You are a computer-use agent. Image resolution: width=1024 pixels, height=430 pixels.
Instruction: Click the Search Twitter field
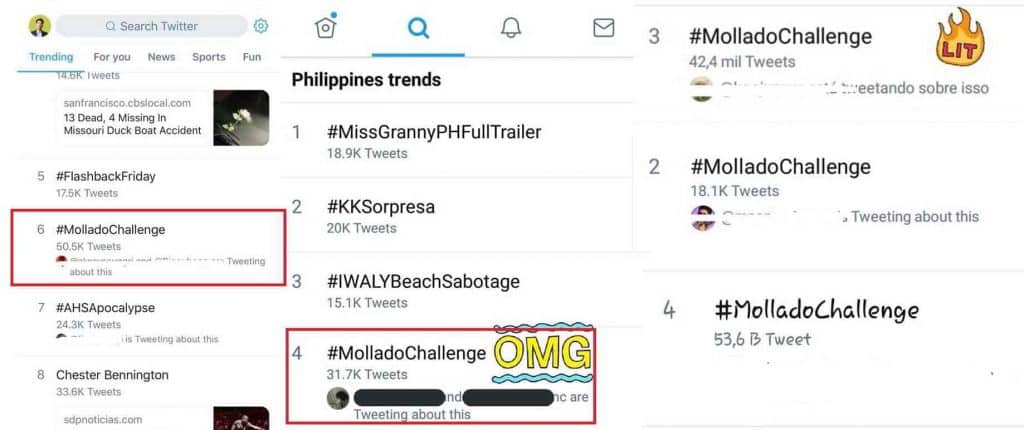click(x=152, y=26)
